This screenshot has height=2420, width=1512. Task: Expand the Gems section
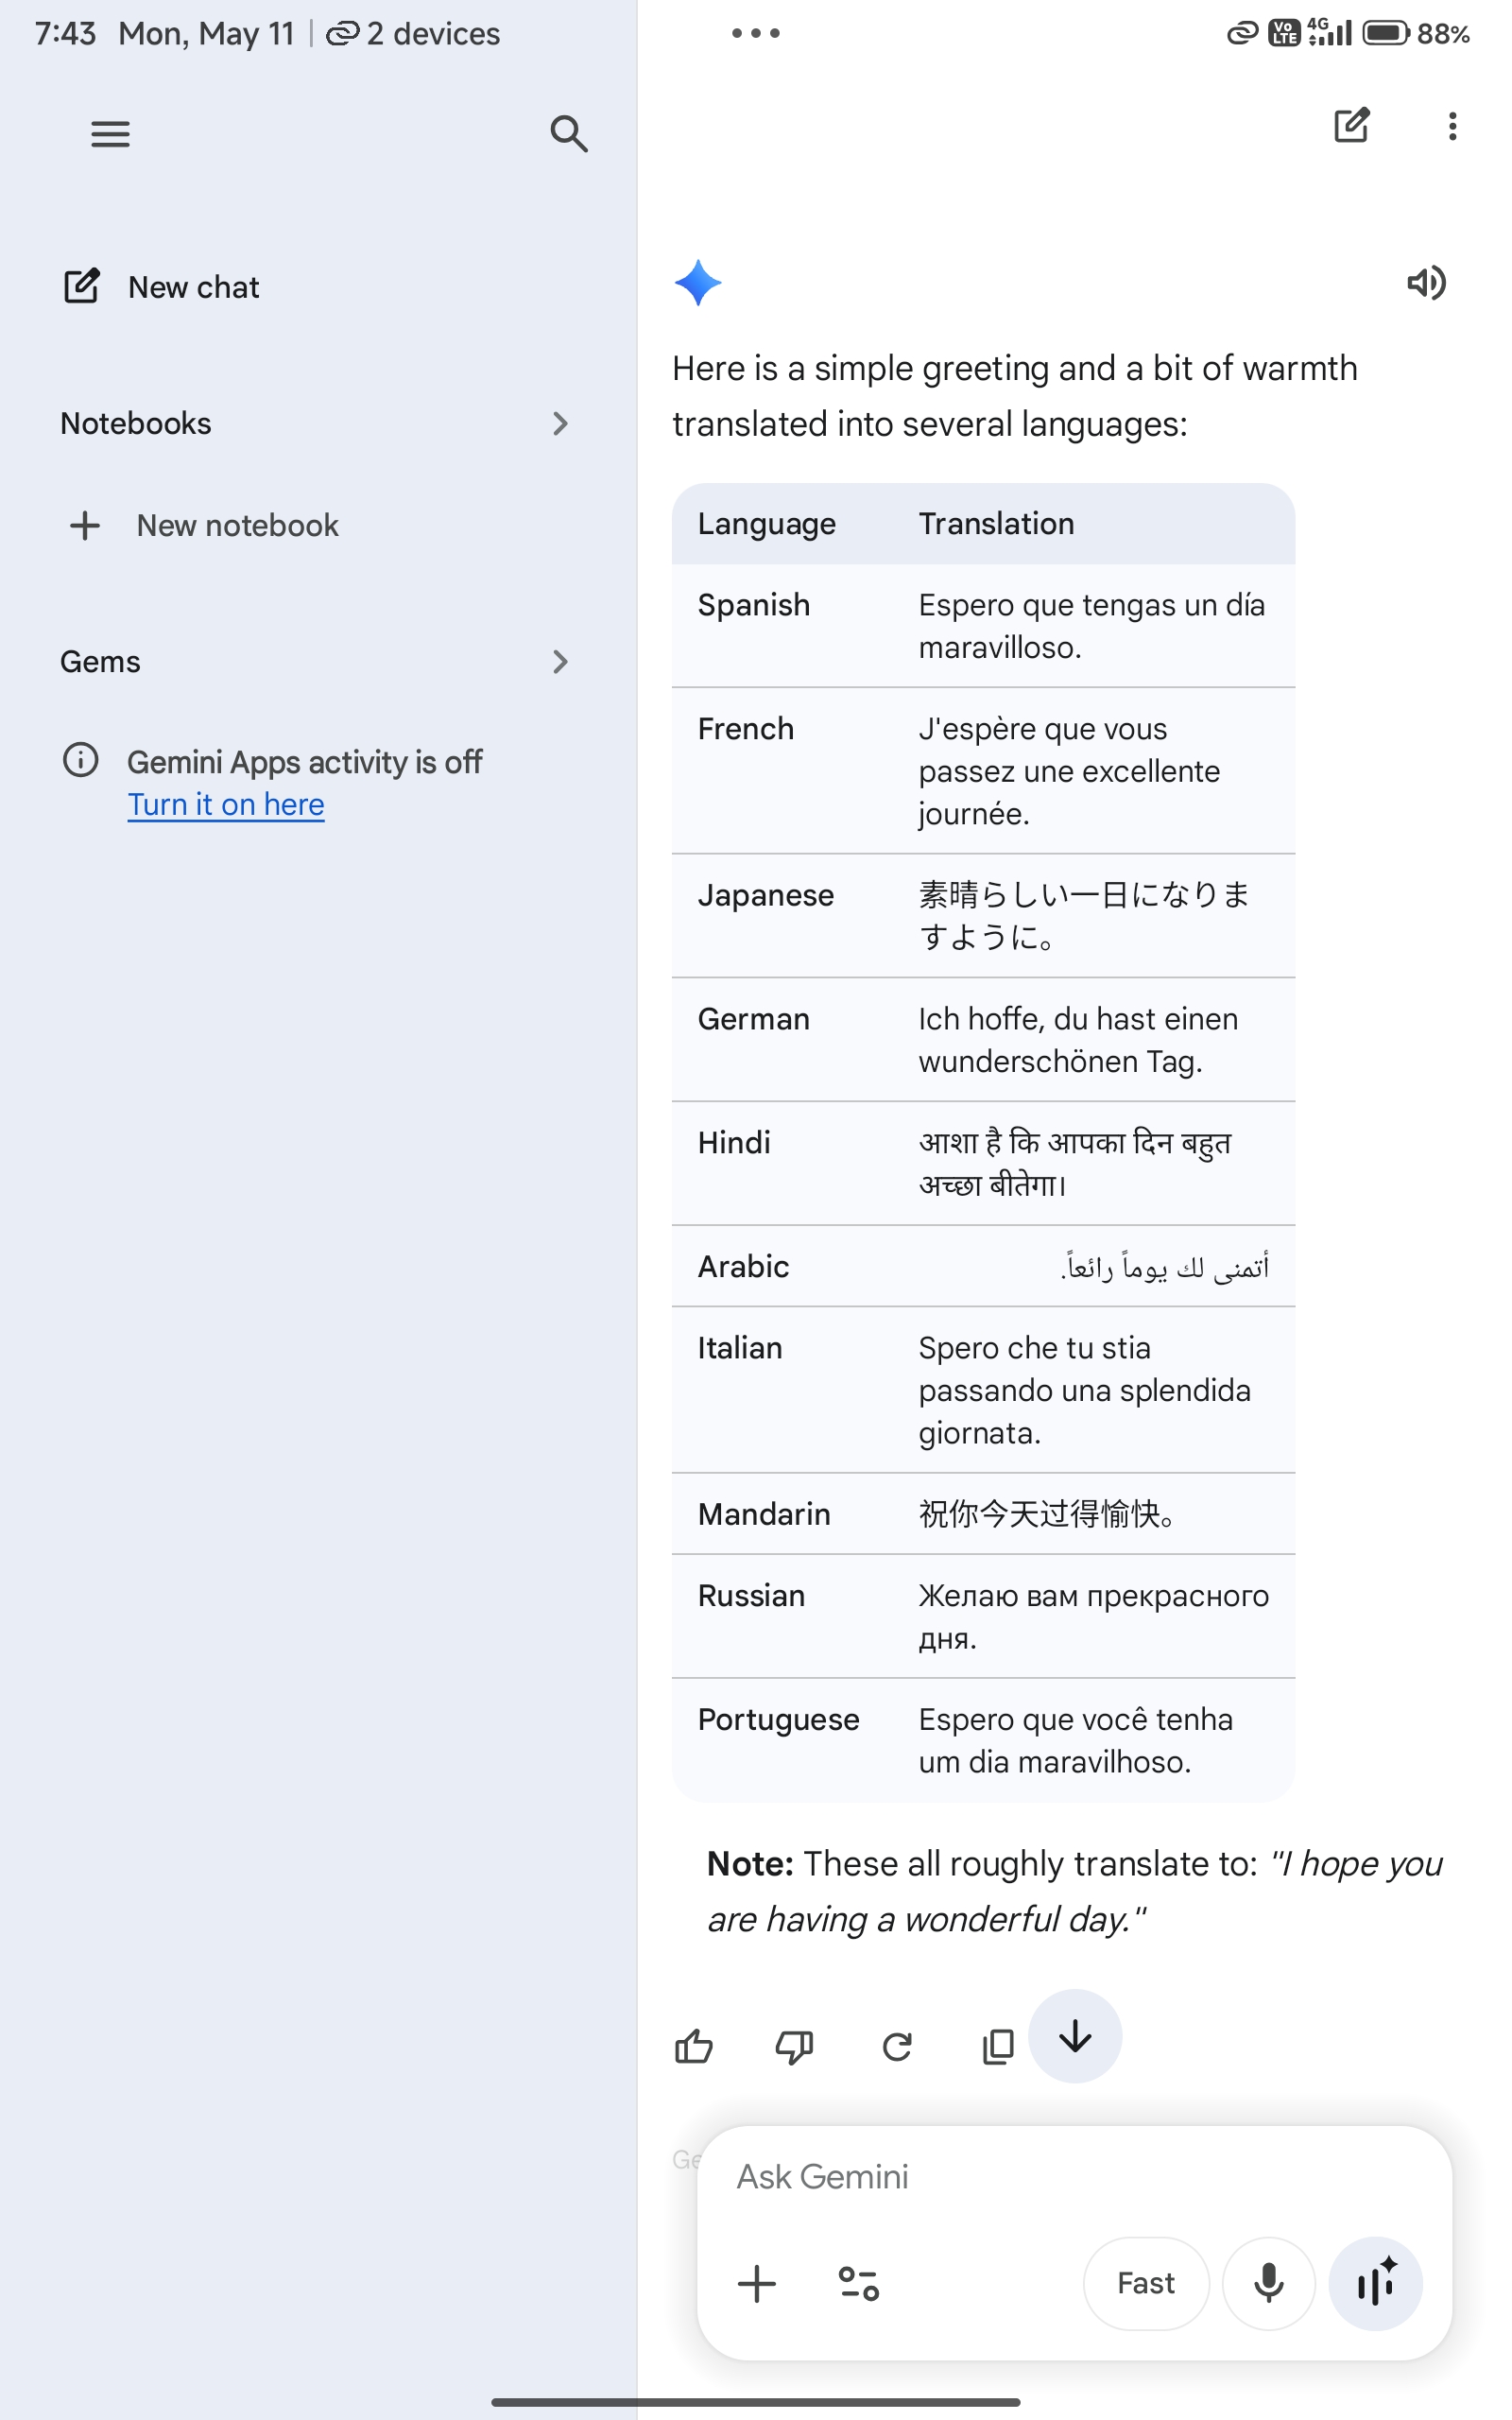click(315, 661)
